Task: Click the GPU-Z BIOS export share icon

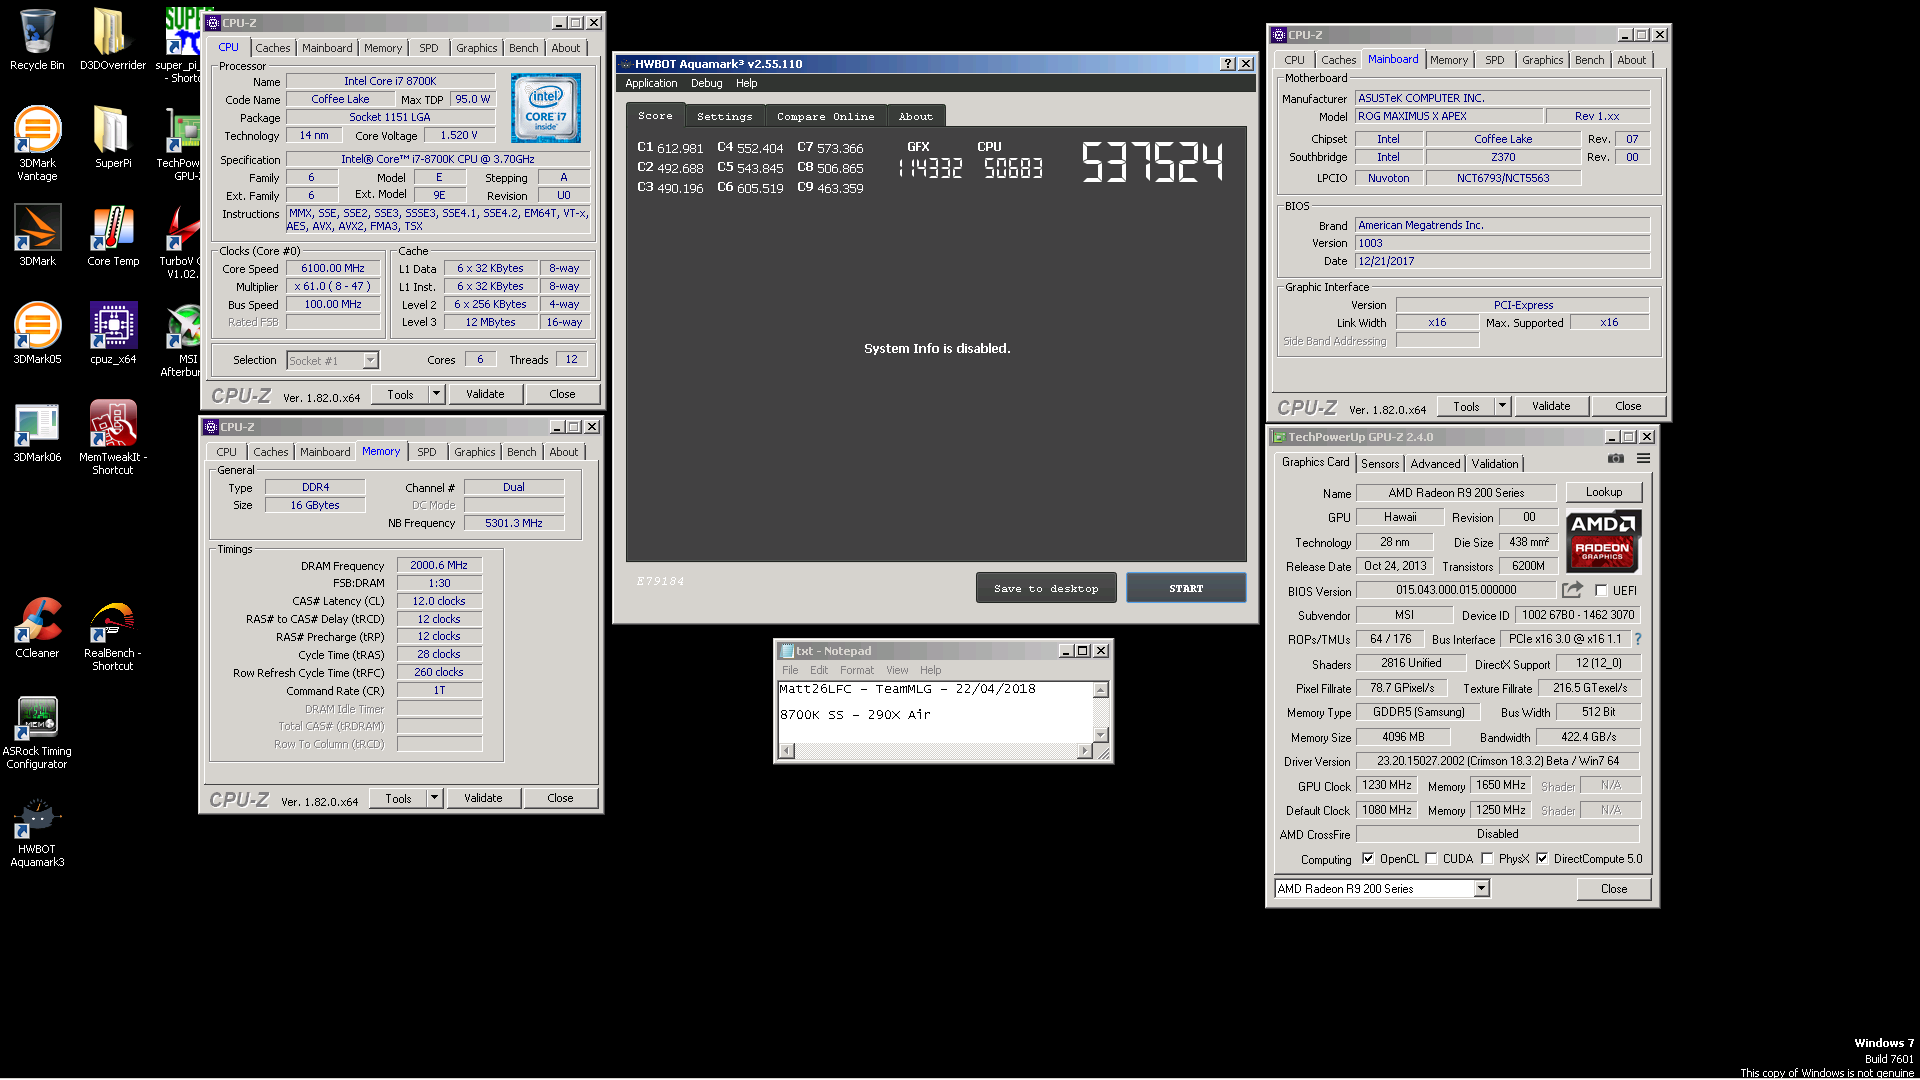Action: point(1572,590)
